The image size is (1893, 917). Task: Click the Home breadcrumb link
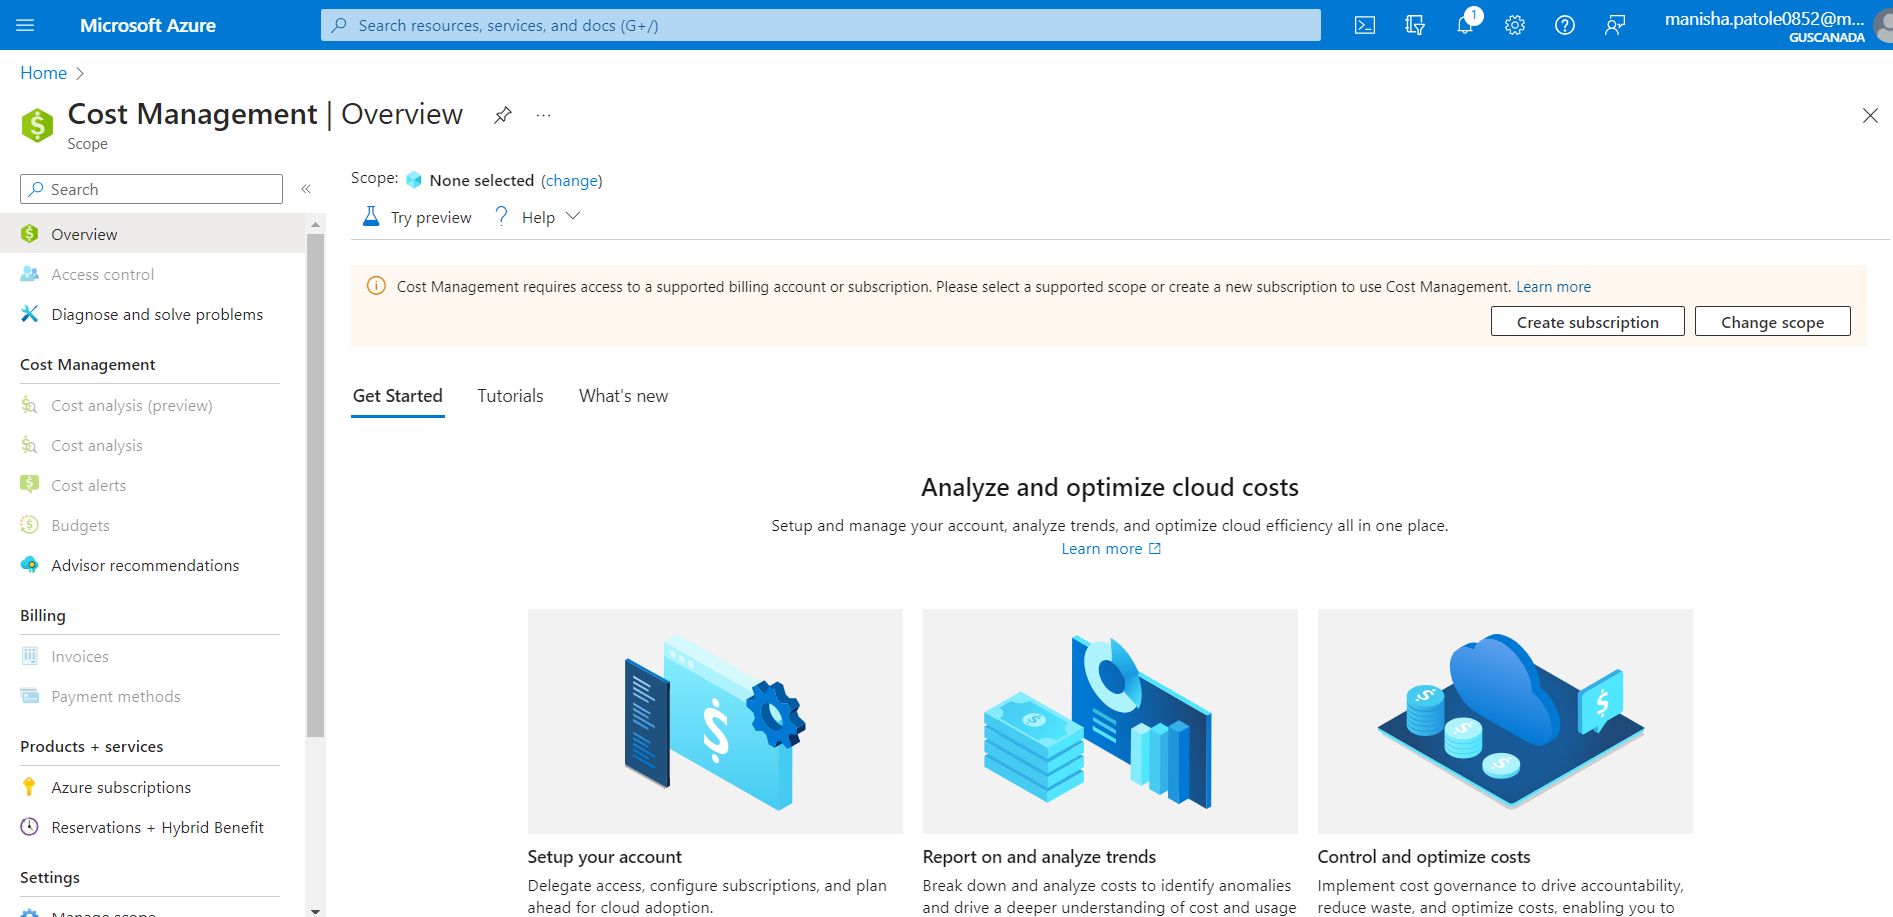pos(43,73)
